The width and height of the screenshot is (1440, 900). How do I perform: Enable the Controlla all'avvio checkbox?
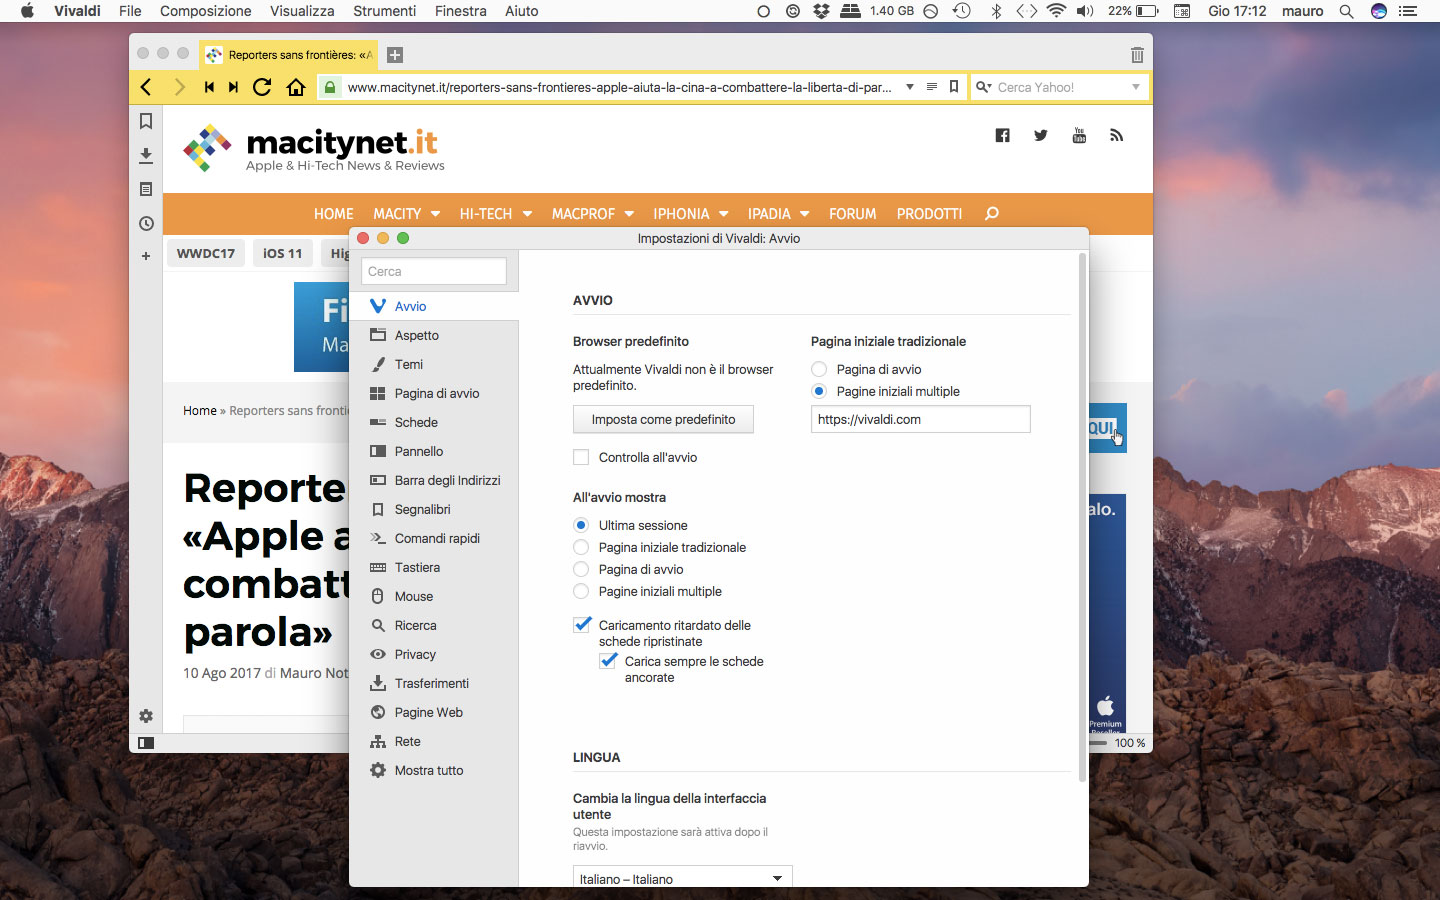[x=581, y=457]
